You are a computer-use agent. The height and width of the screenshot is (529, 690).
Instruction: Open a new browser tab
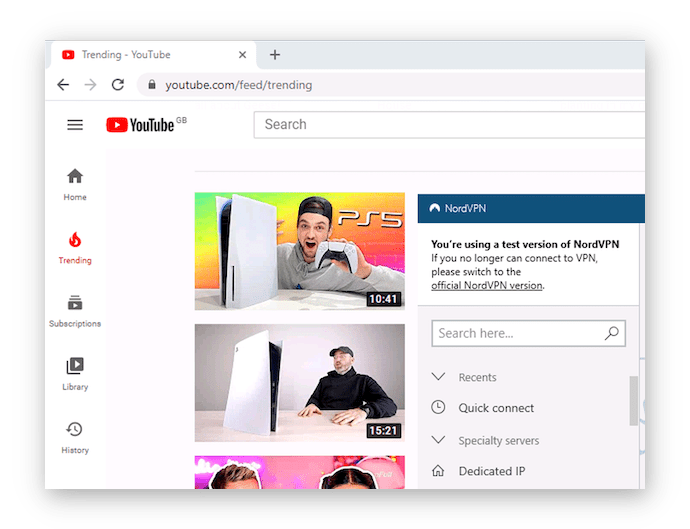[x=275, y=55]
